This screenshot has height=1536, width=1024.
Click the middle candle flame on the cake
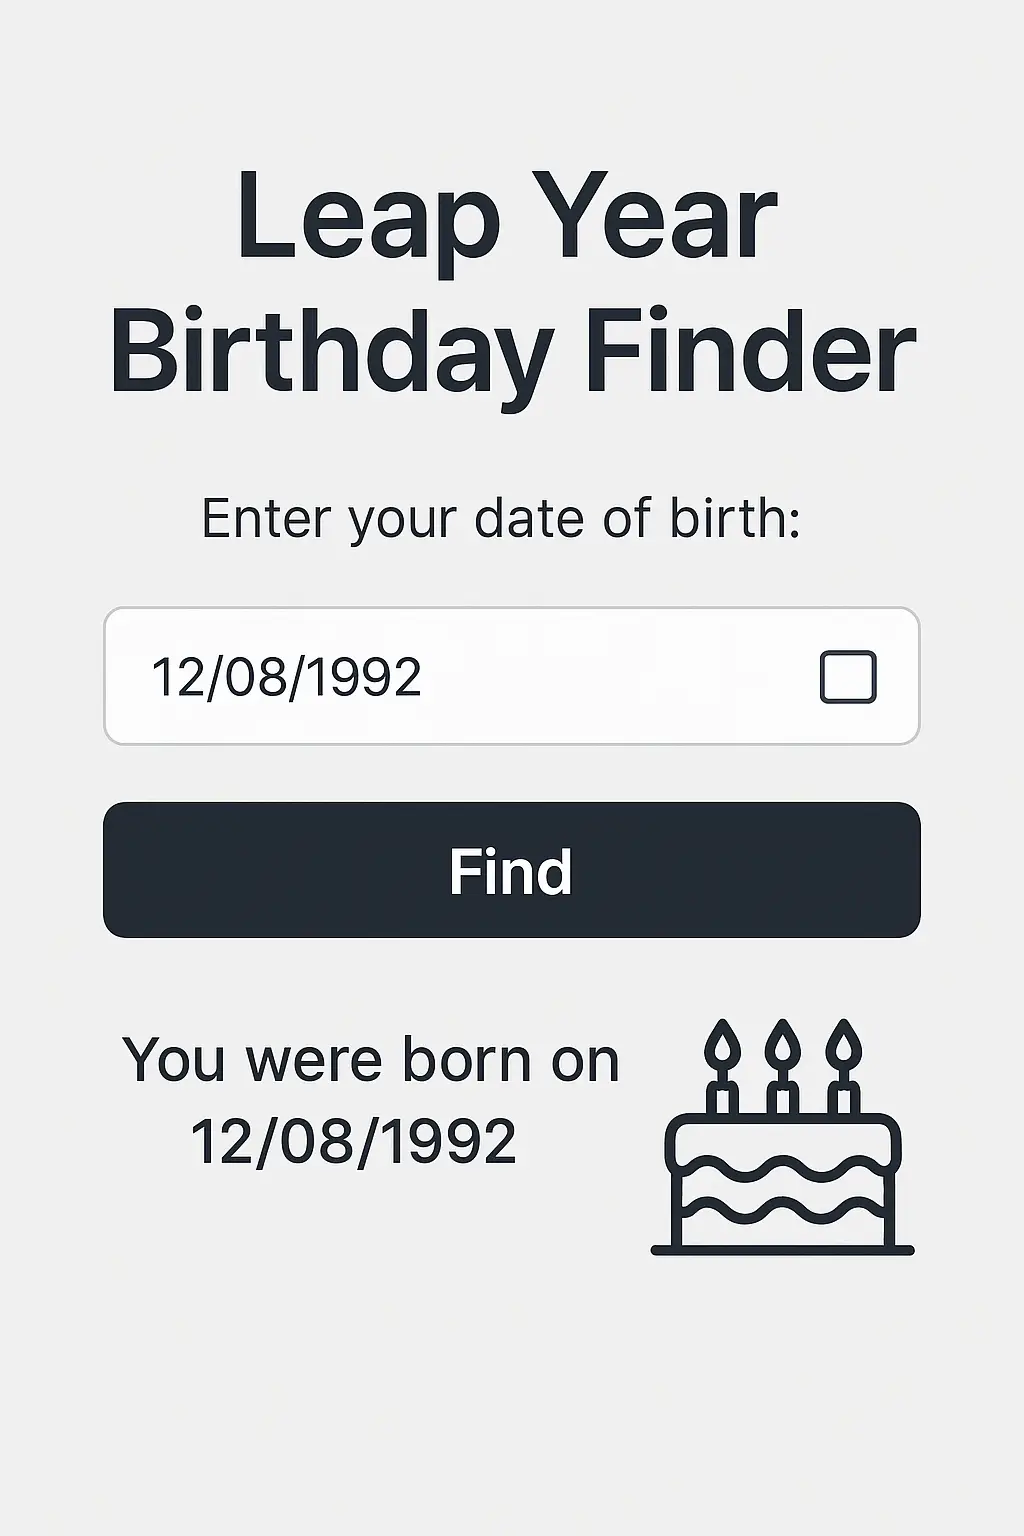[x=782, y=1044]
